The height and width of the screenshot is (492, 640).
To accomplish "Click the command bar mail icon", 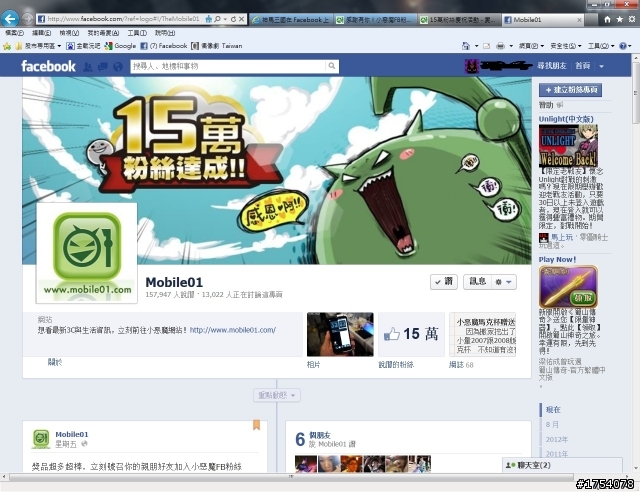I will coord(487,46).
